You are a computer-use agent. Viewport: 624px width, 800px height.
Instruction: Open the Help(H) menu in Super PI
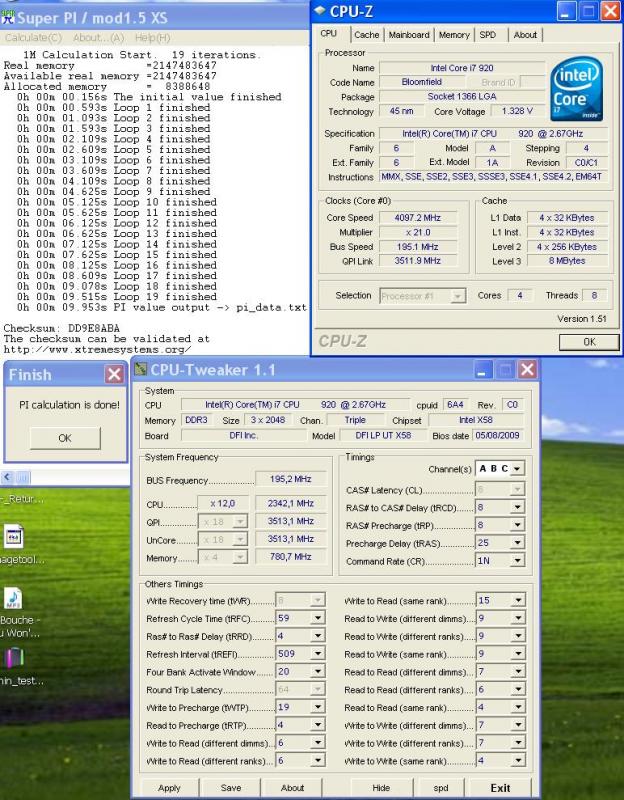point(153,38)
